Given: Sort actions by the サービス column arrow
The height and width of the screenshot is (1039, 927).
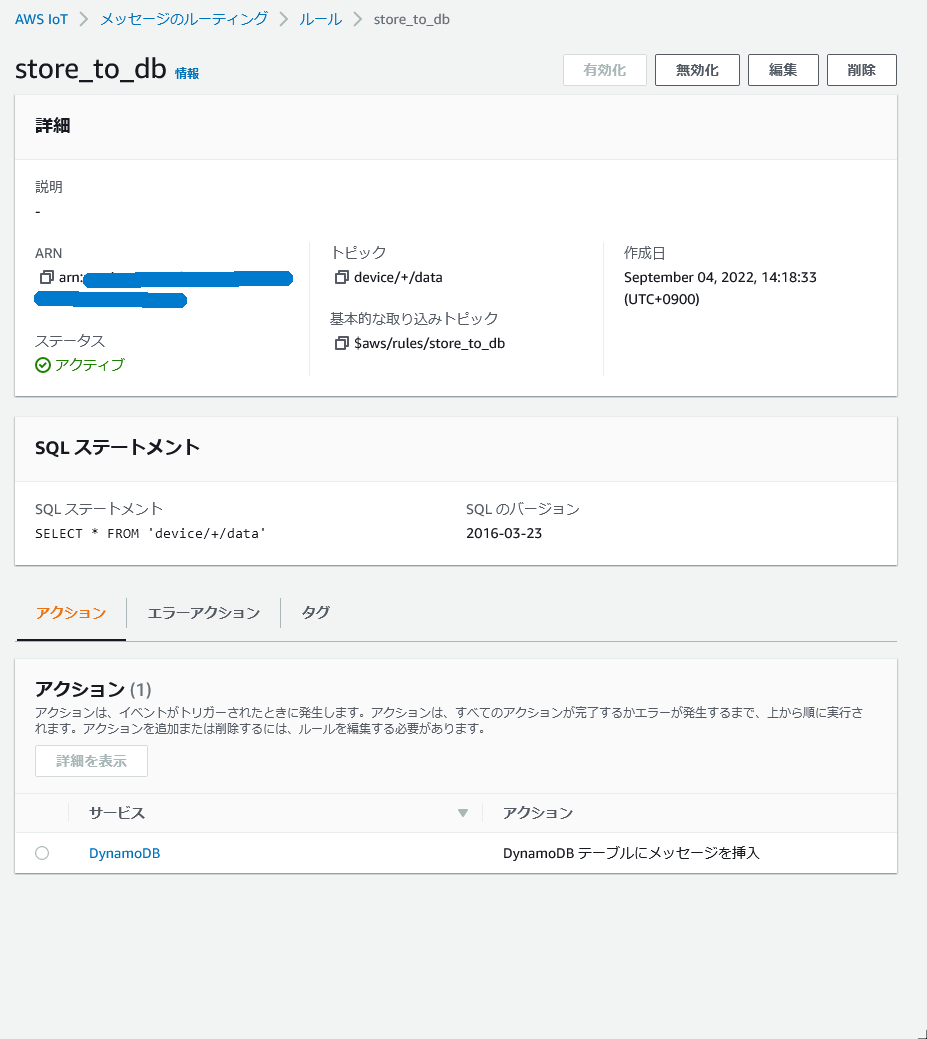Looking at the screenshot, I should click(x=463, y=813).
